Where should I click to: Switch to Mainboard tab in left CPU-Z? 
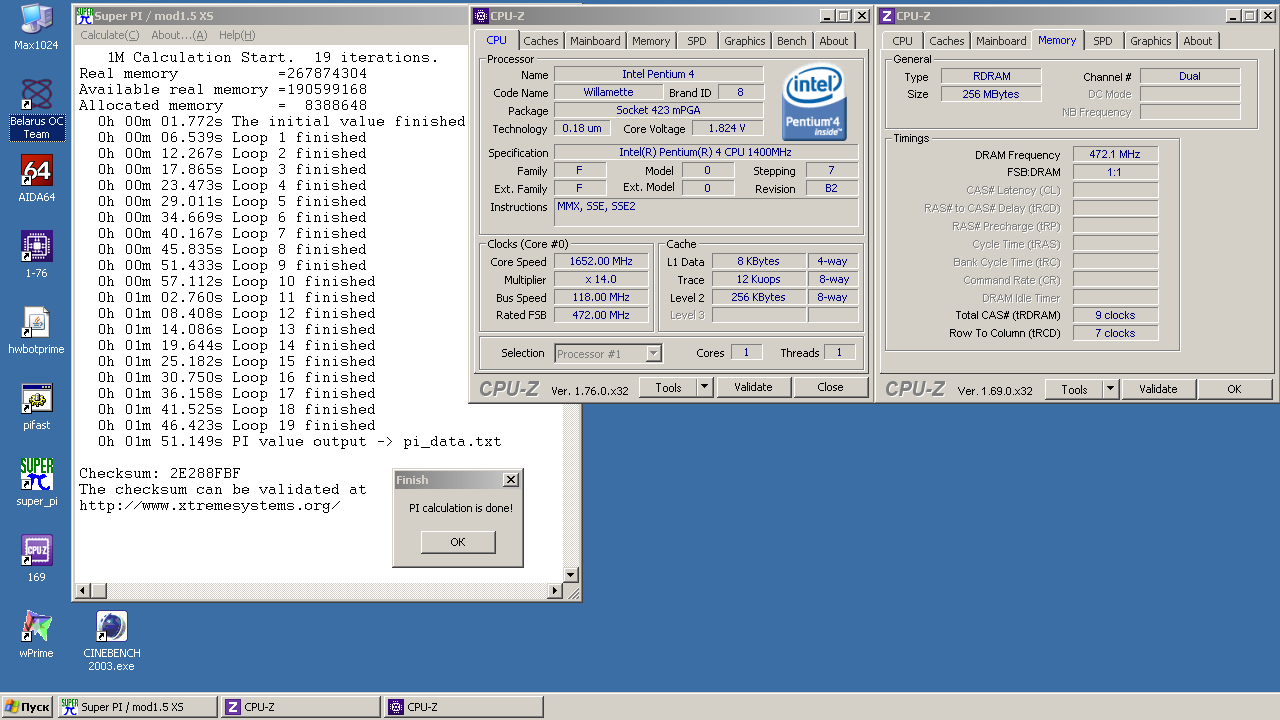tap(595, 41)
